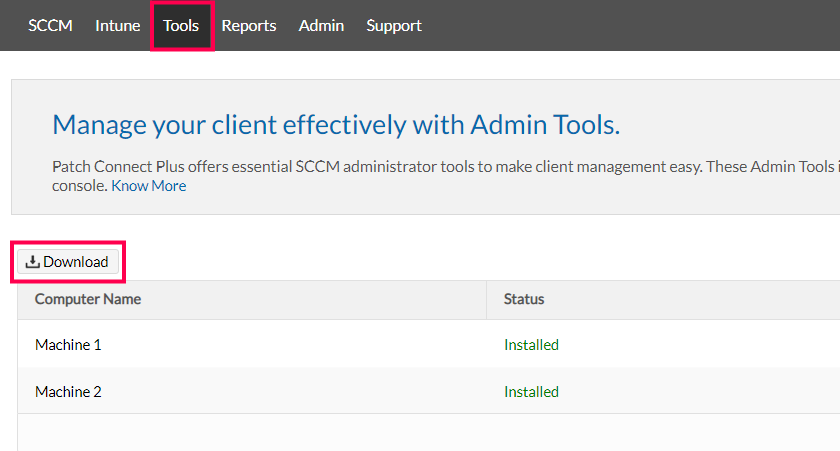Select the highlighted Tools tab

(x=181, y=25)
